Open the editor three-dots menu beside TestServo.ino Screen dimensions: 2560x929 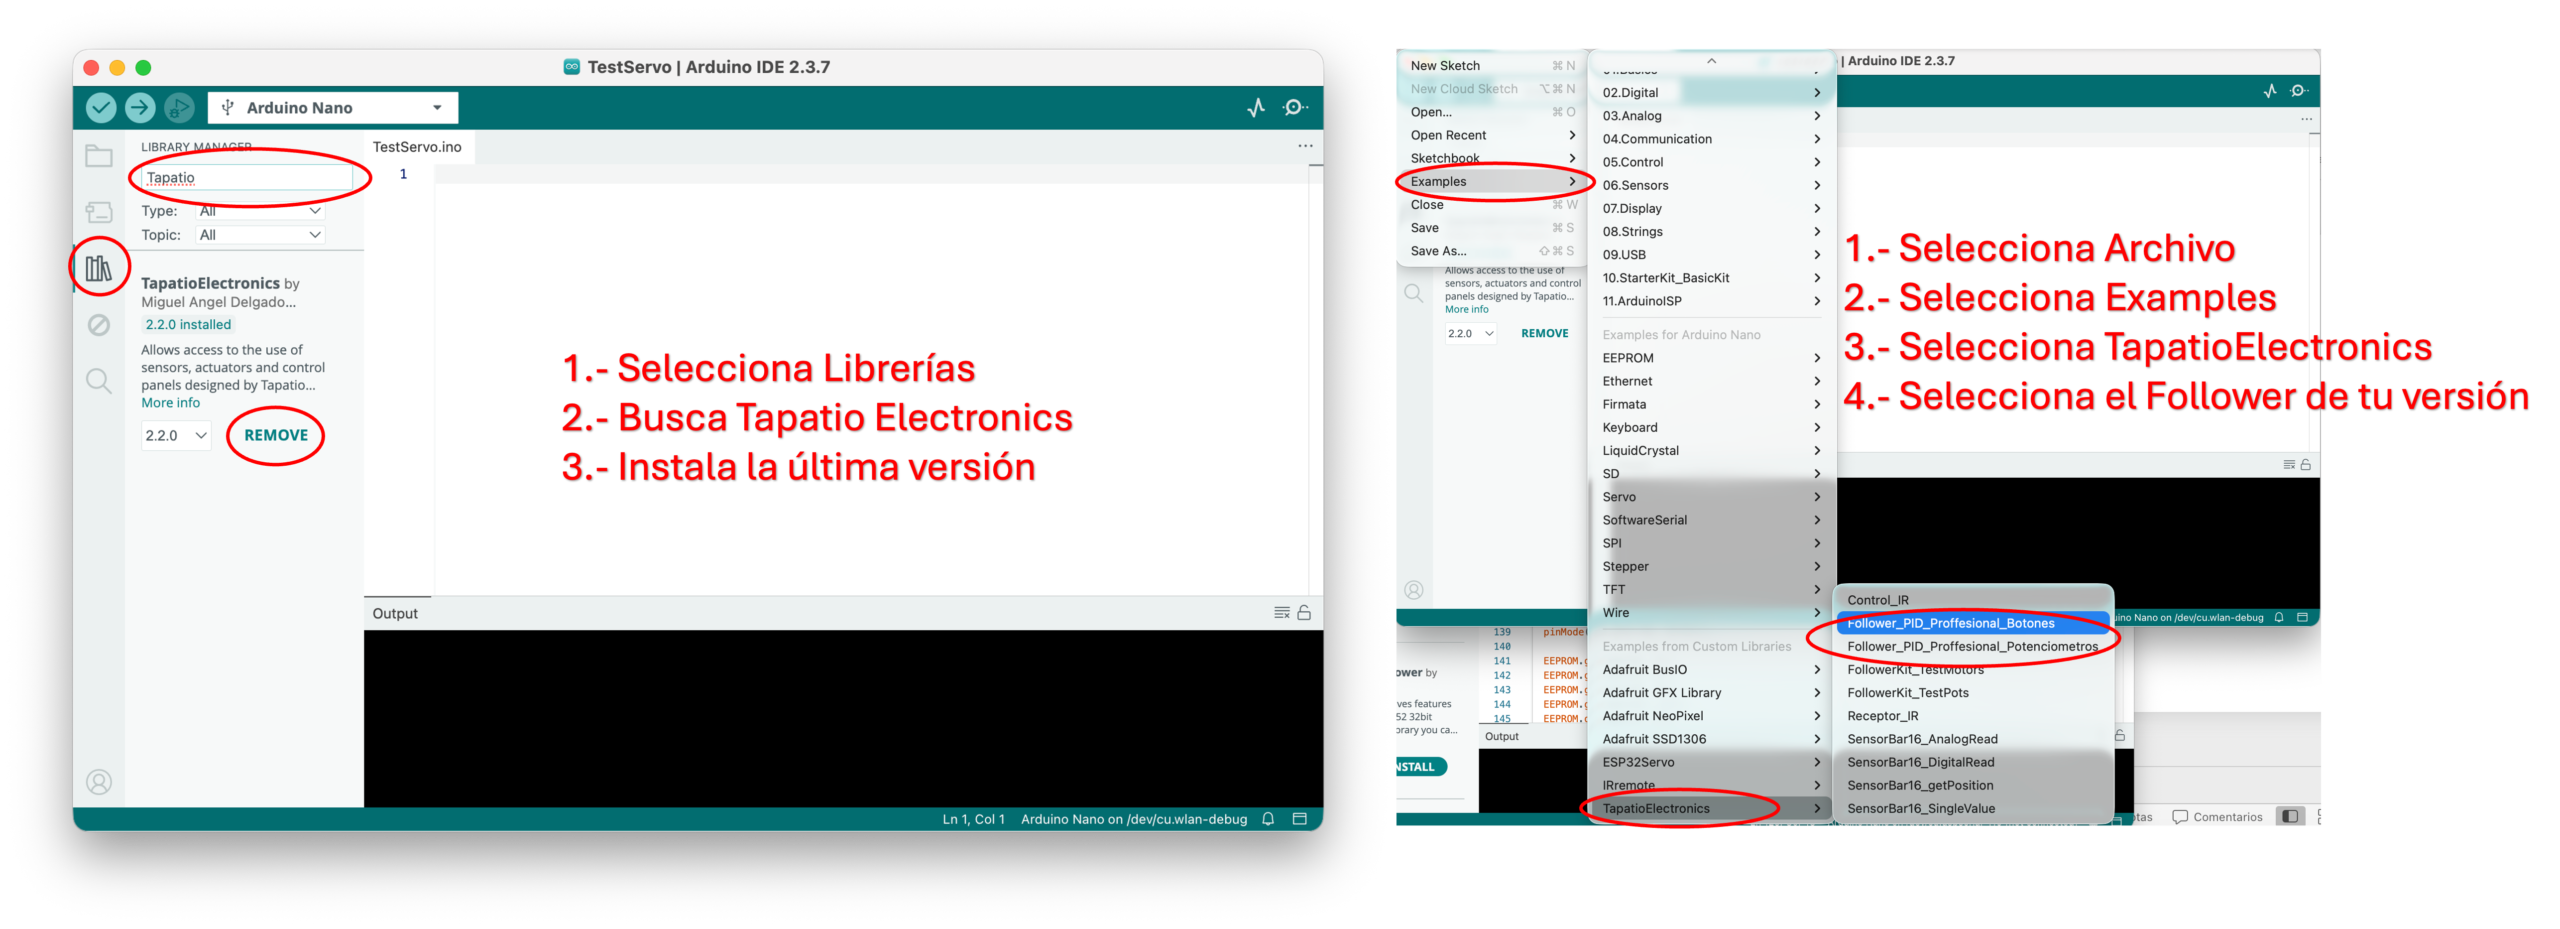(x=1305, y=146)
